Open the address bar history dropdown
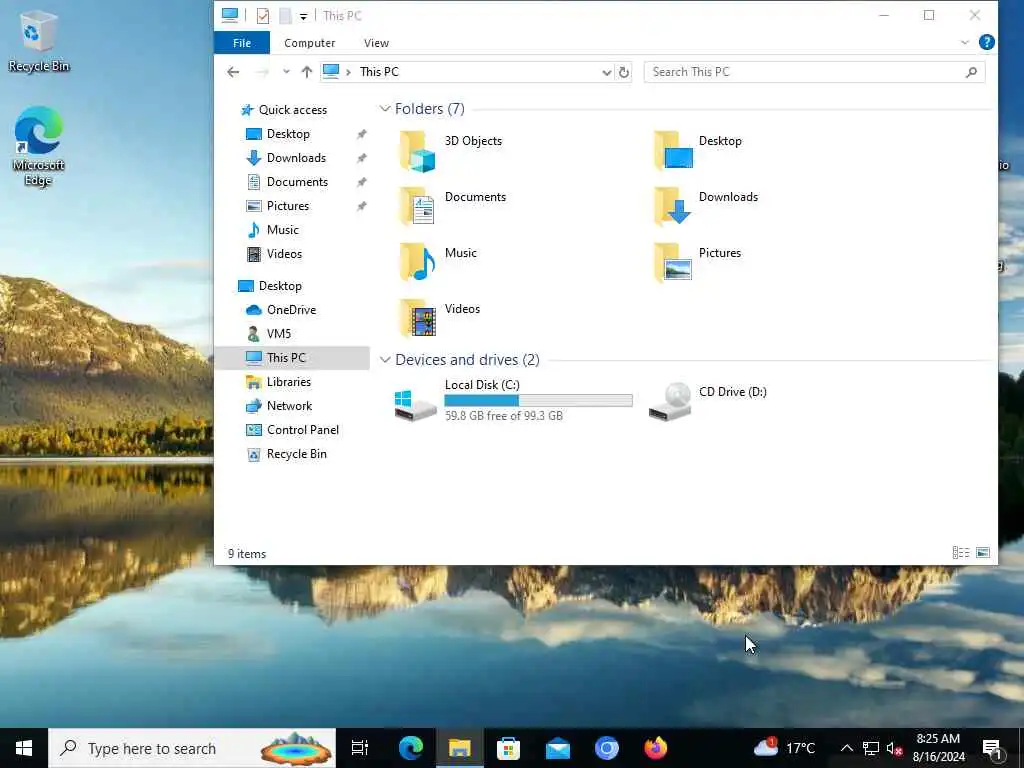This screenshot has width=1024, height=768. (x=607, y=72)
